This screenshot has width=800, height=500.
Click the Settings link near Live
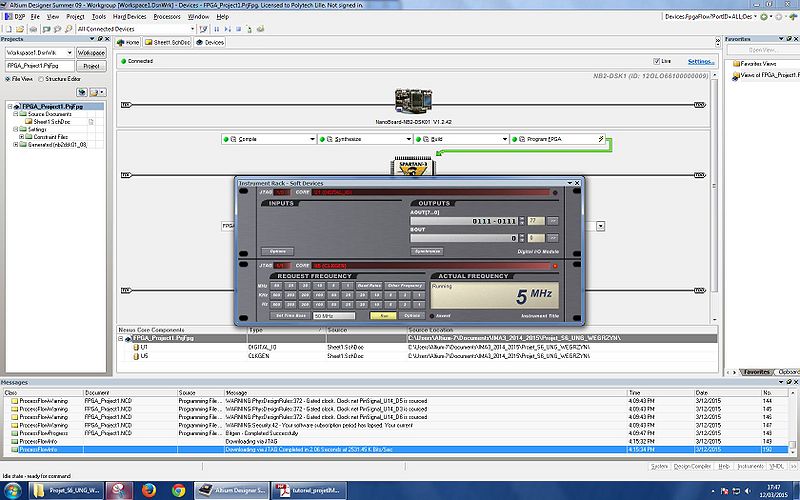pyautogui.click(x=700, y=62)
